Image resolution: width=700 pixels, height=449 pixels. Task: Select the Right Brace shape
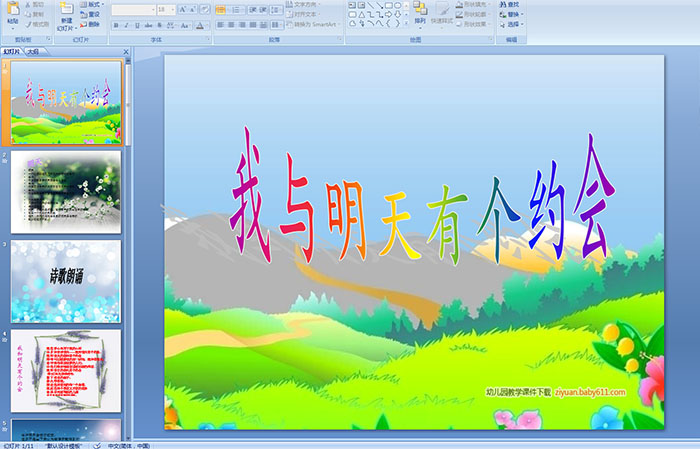click(397, 24)
